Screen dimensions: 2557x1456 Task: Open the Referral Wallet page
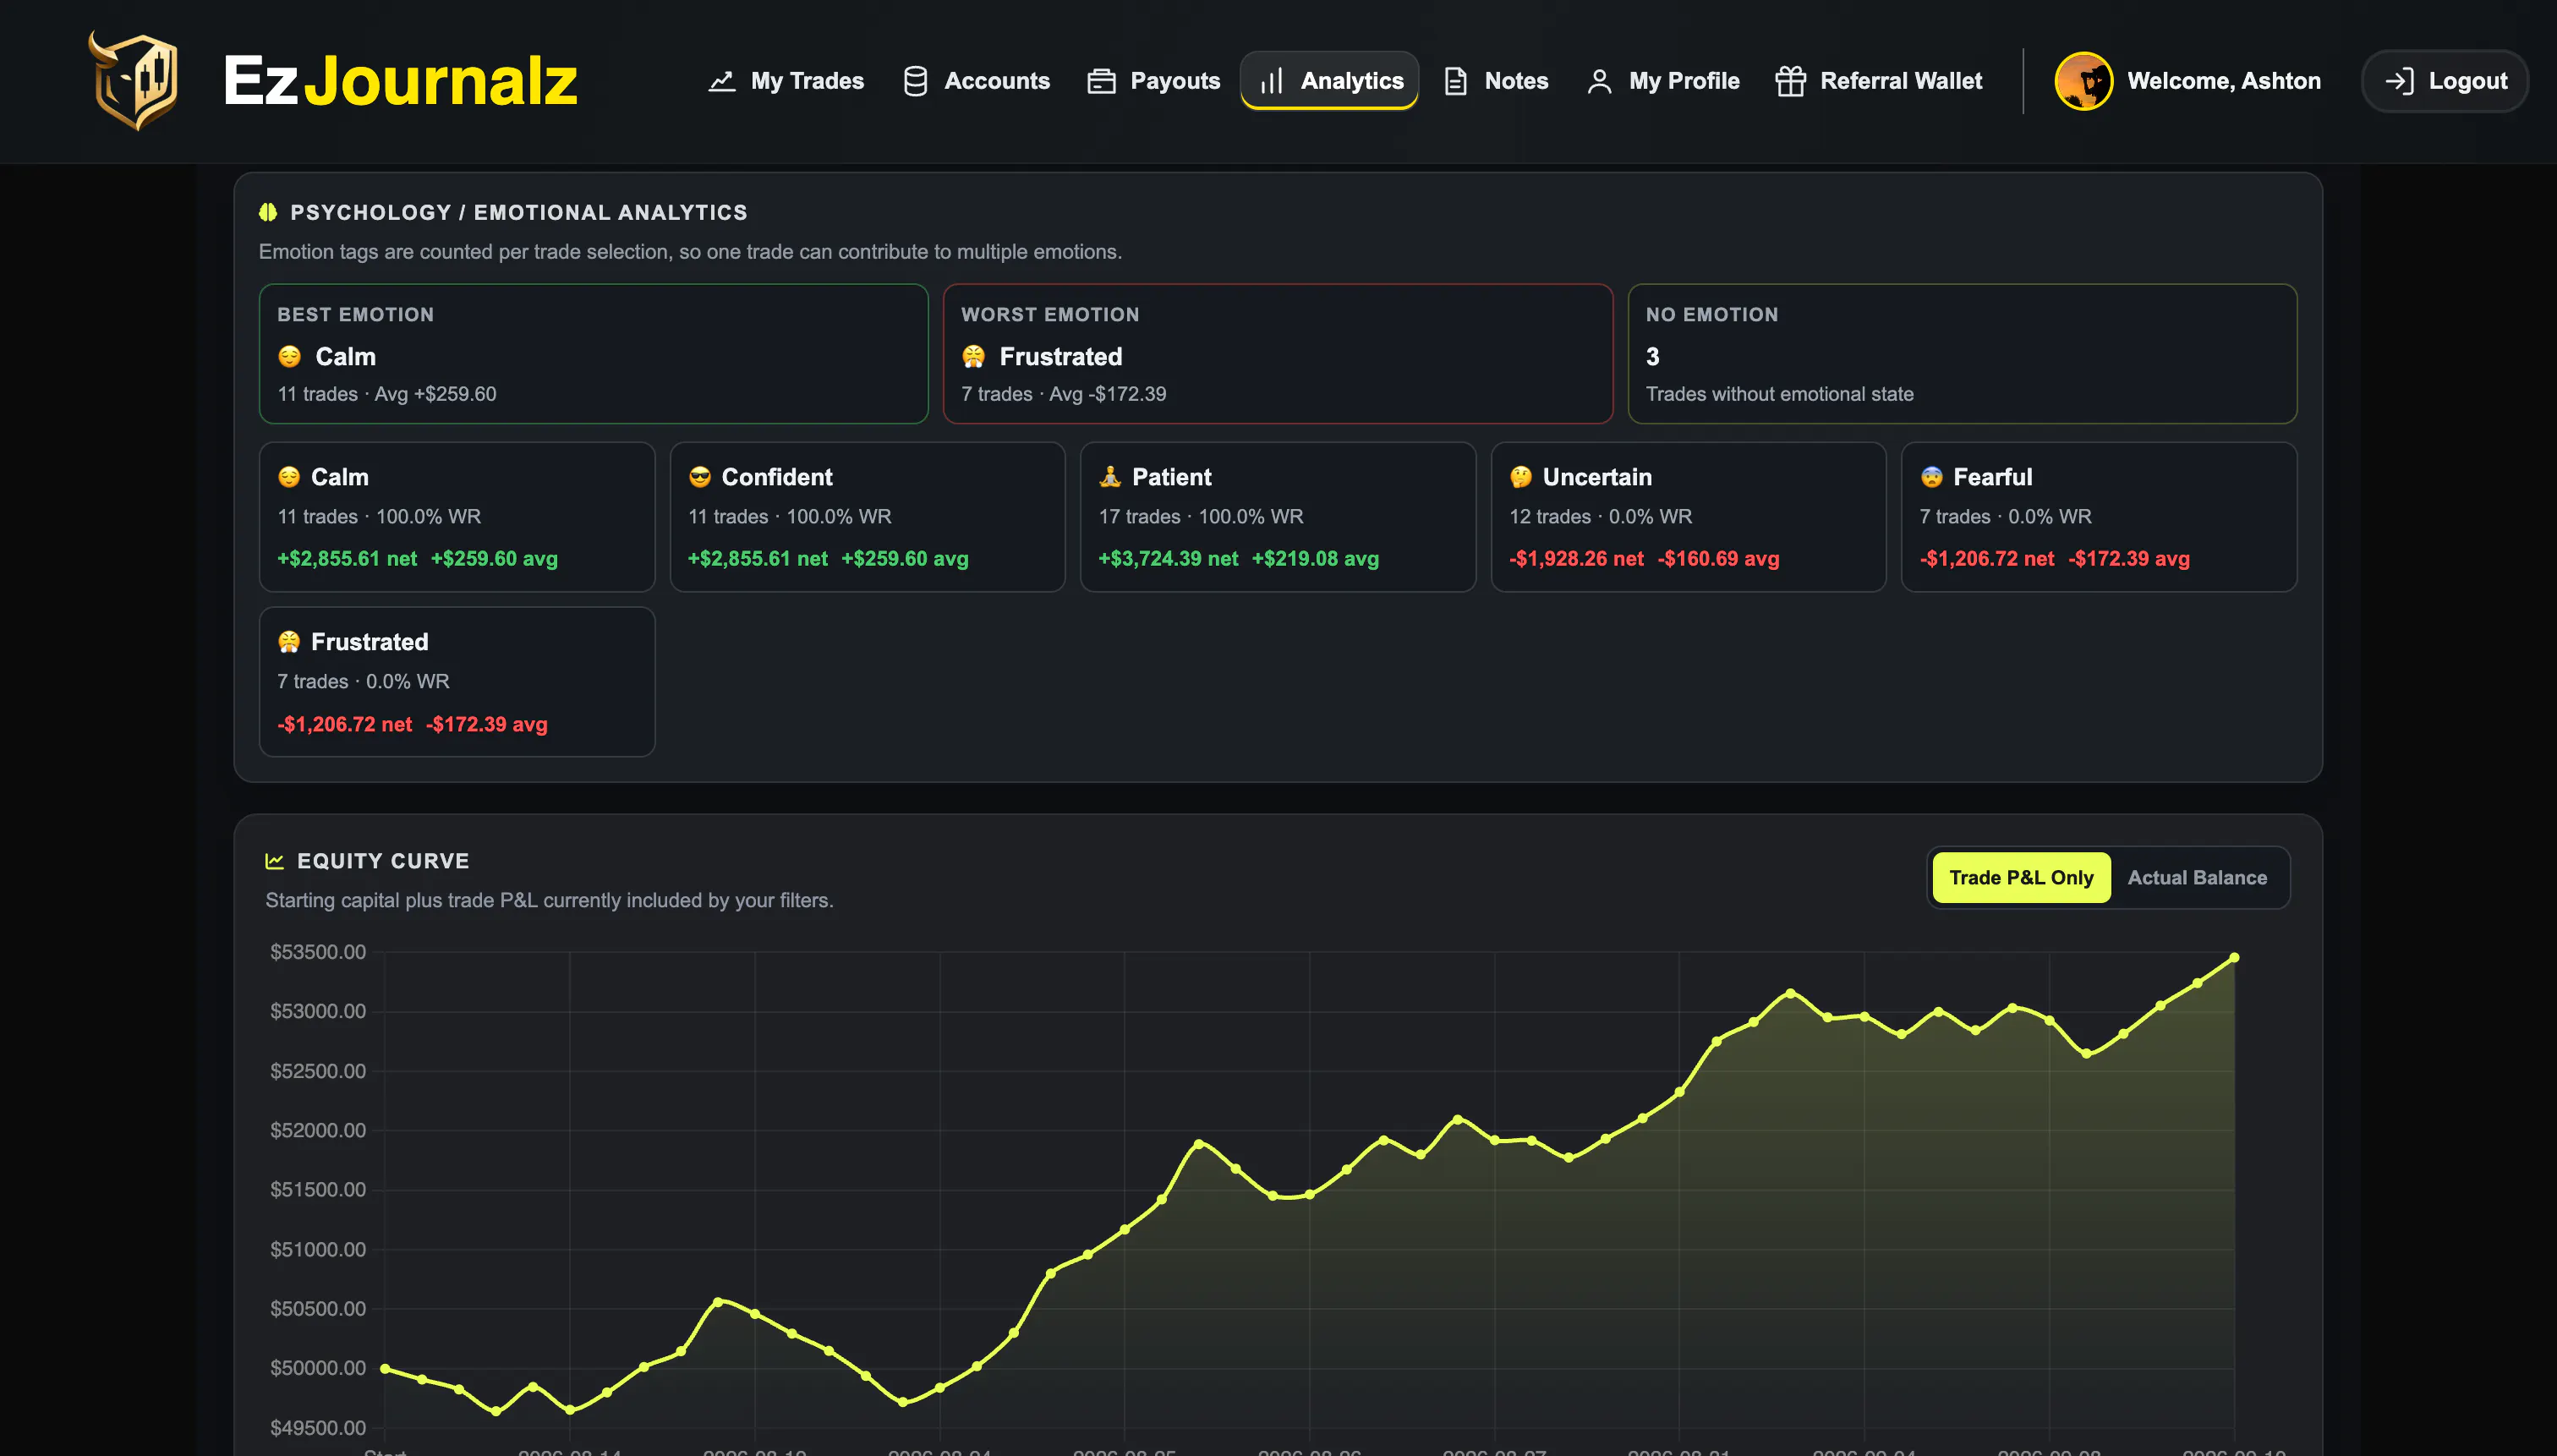point(1878,81)
